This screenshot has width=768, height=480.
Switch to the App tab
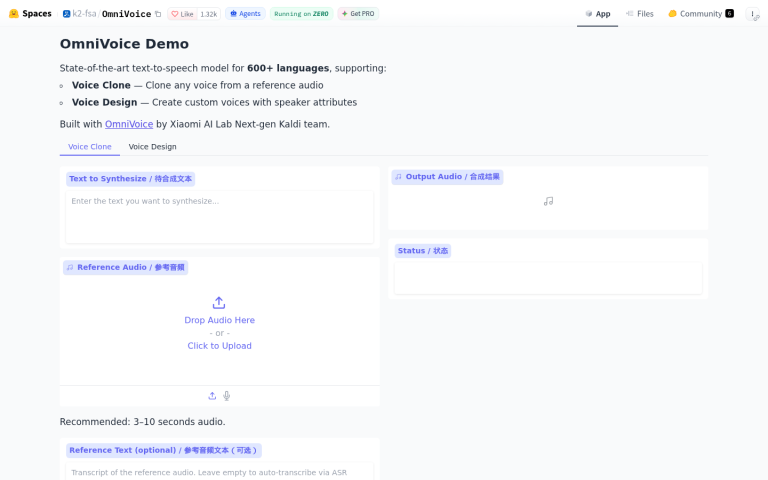598,14
